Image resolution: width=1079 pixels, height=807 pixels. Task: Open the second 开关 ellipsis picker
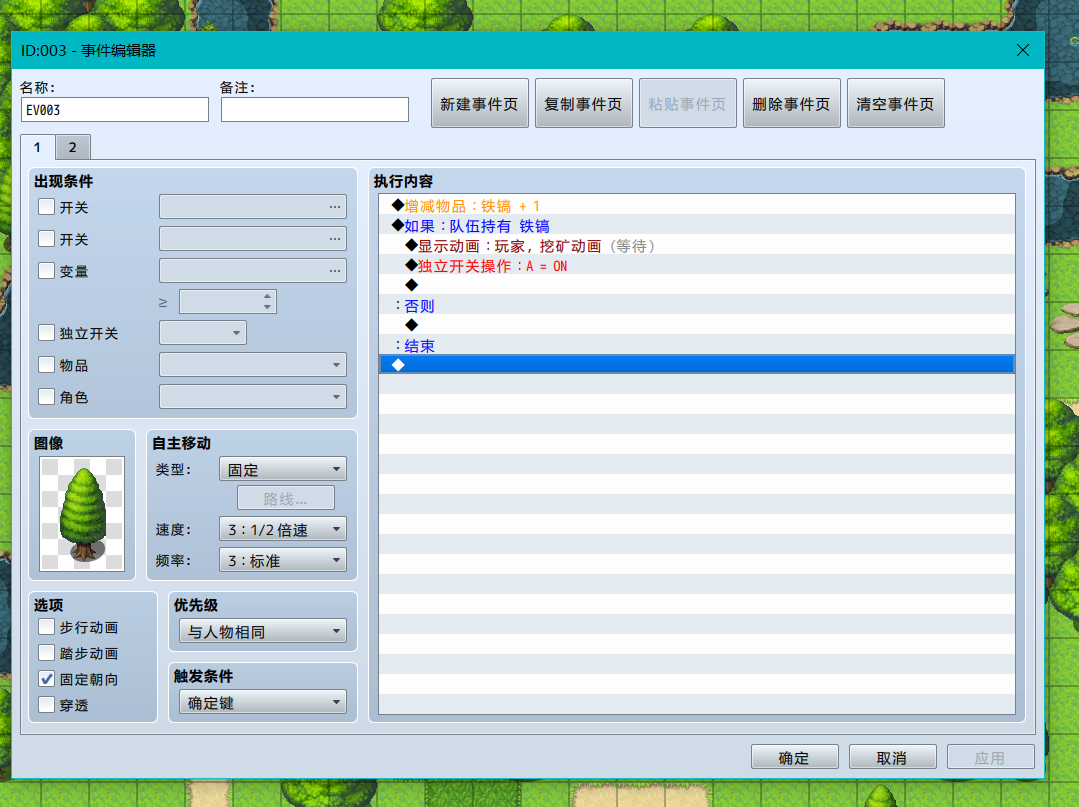click(334, 239)
